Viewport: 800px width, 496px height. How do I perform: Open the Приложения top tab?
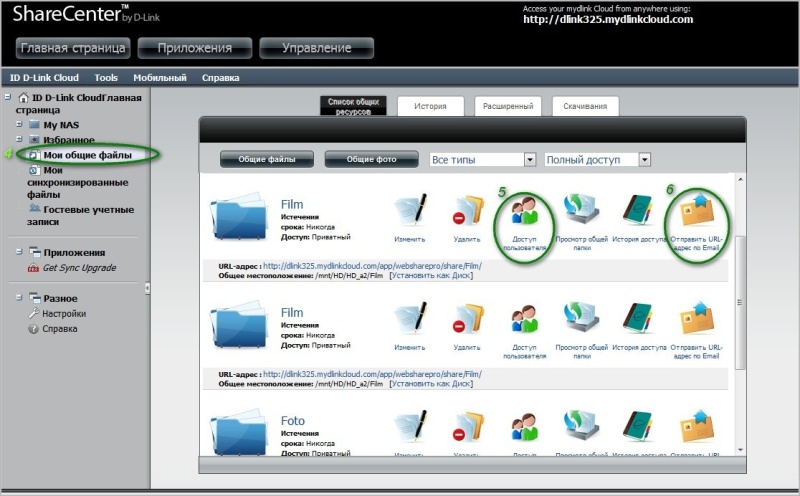pos(195,48)
